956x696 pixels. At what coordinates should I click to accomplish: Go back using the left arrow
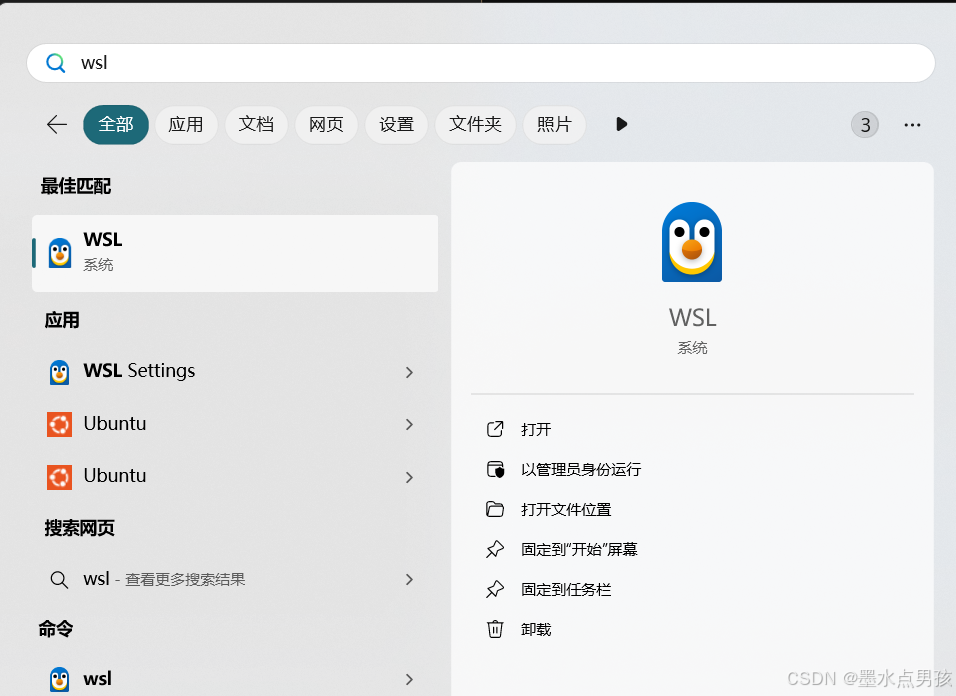pyautogui.click(x=57, y=124)
